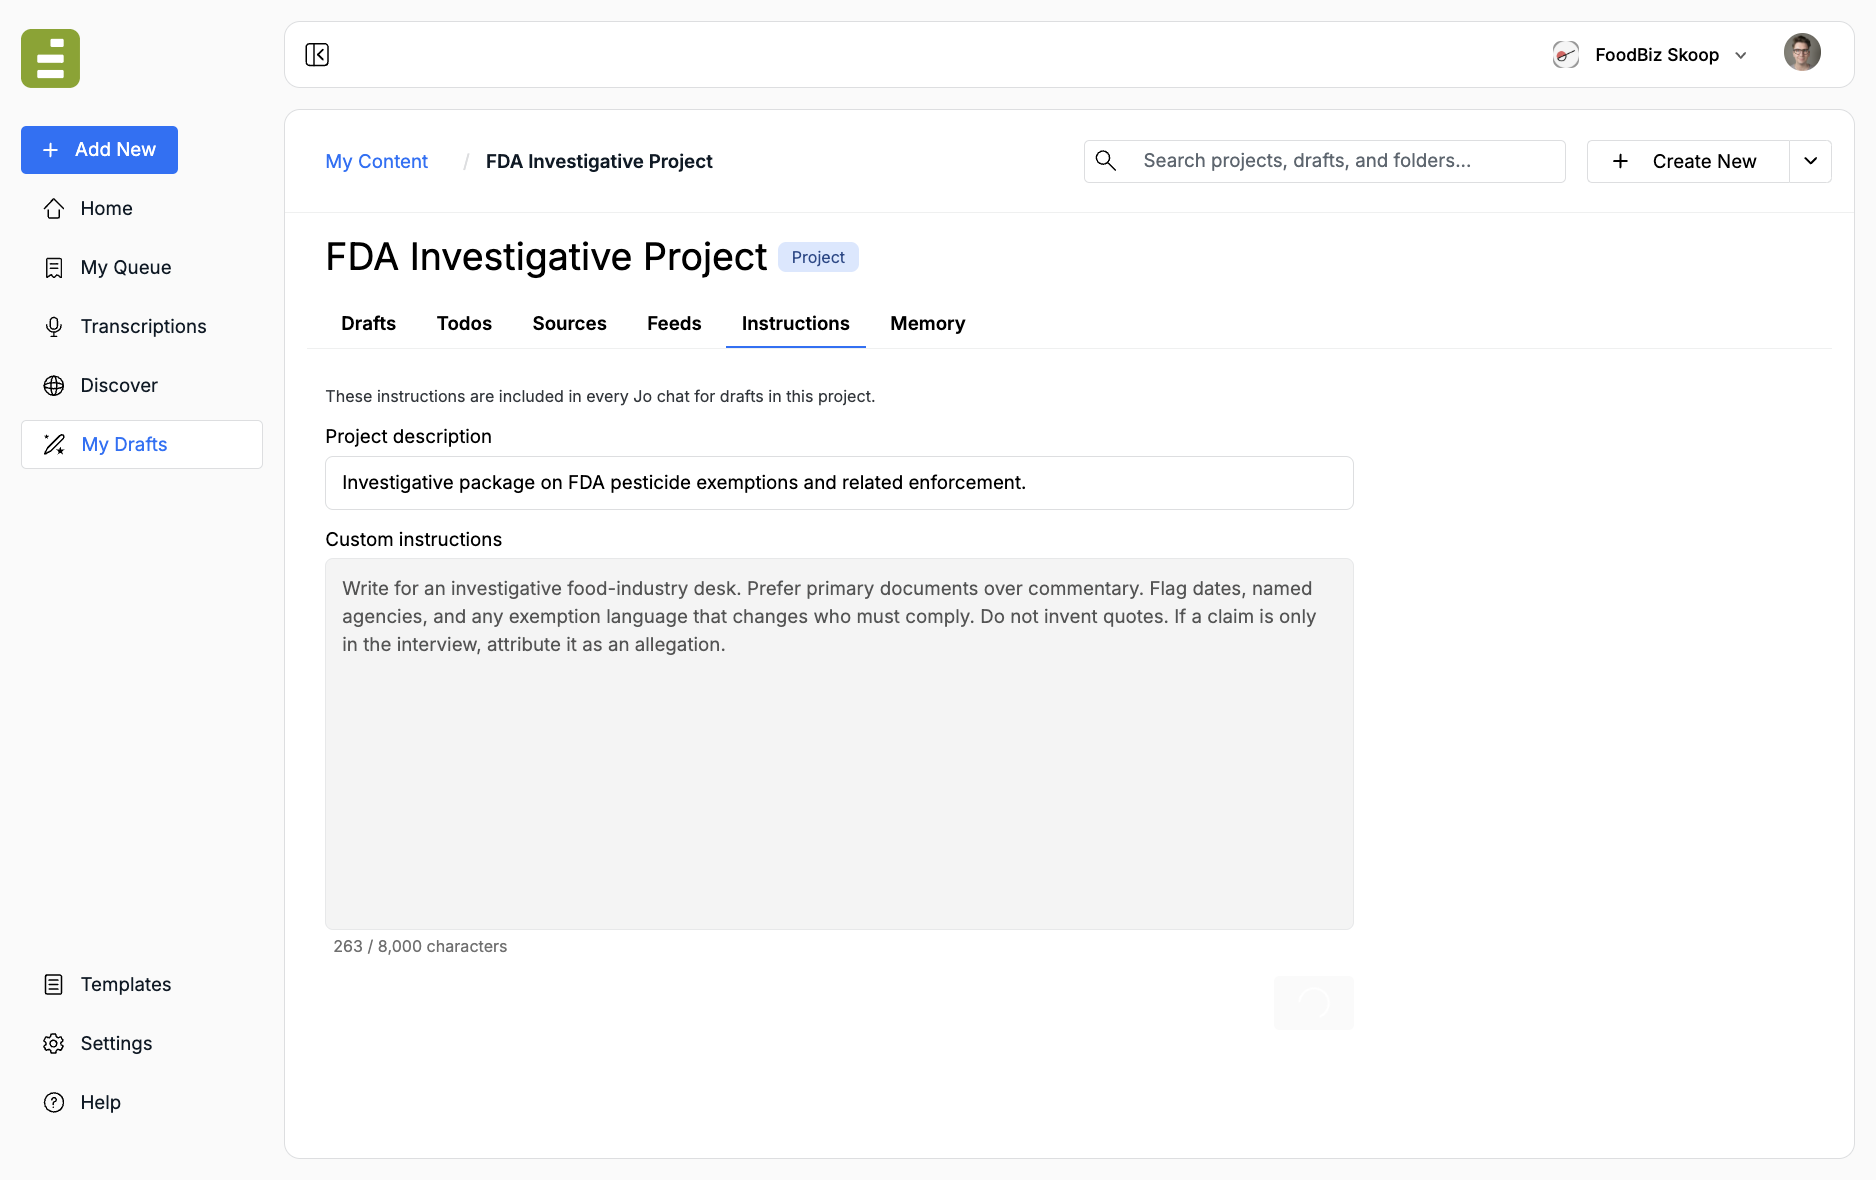Image resolution: width=1876 pixels, height=1180 pixels.
Task: Go to Discover in the sidebar
Action: click(x=142, y=385)
